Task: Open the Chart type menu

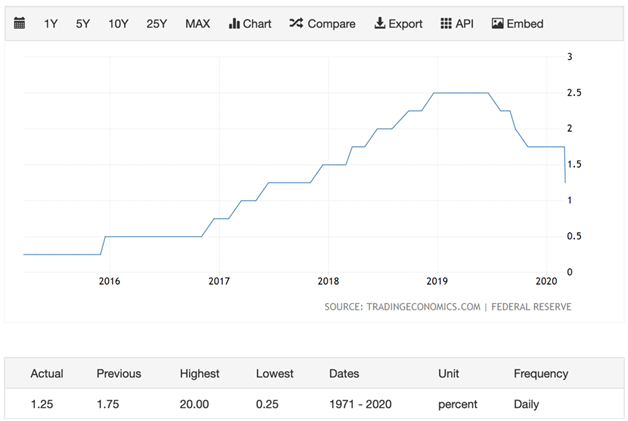Action: click(249, 23)
